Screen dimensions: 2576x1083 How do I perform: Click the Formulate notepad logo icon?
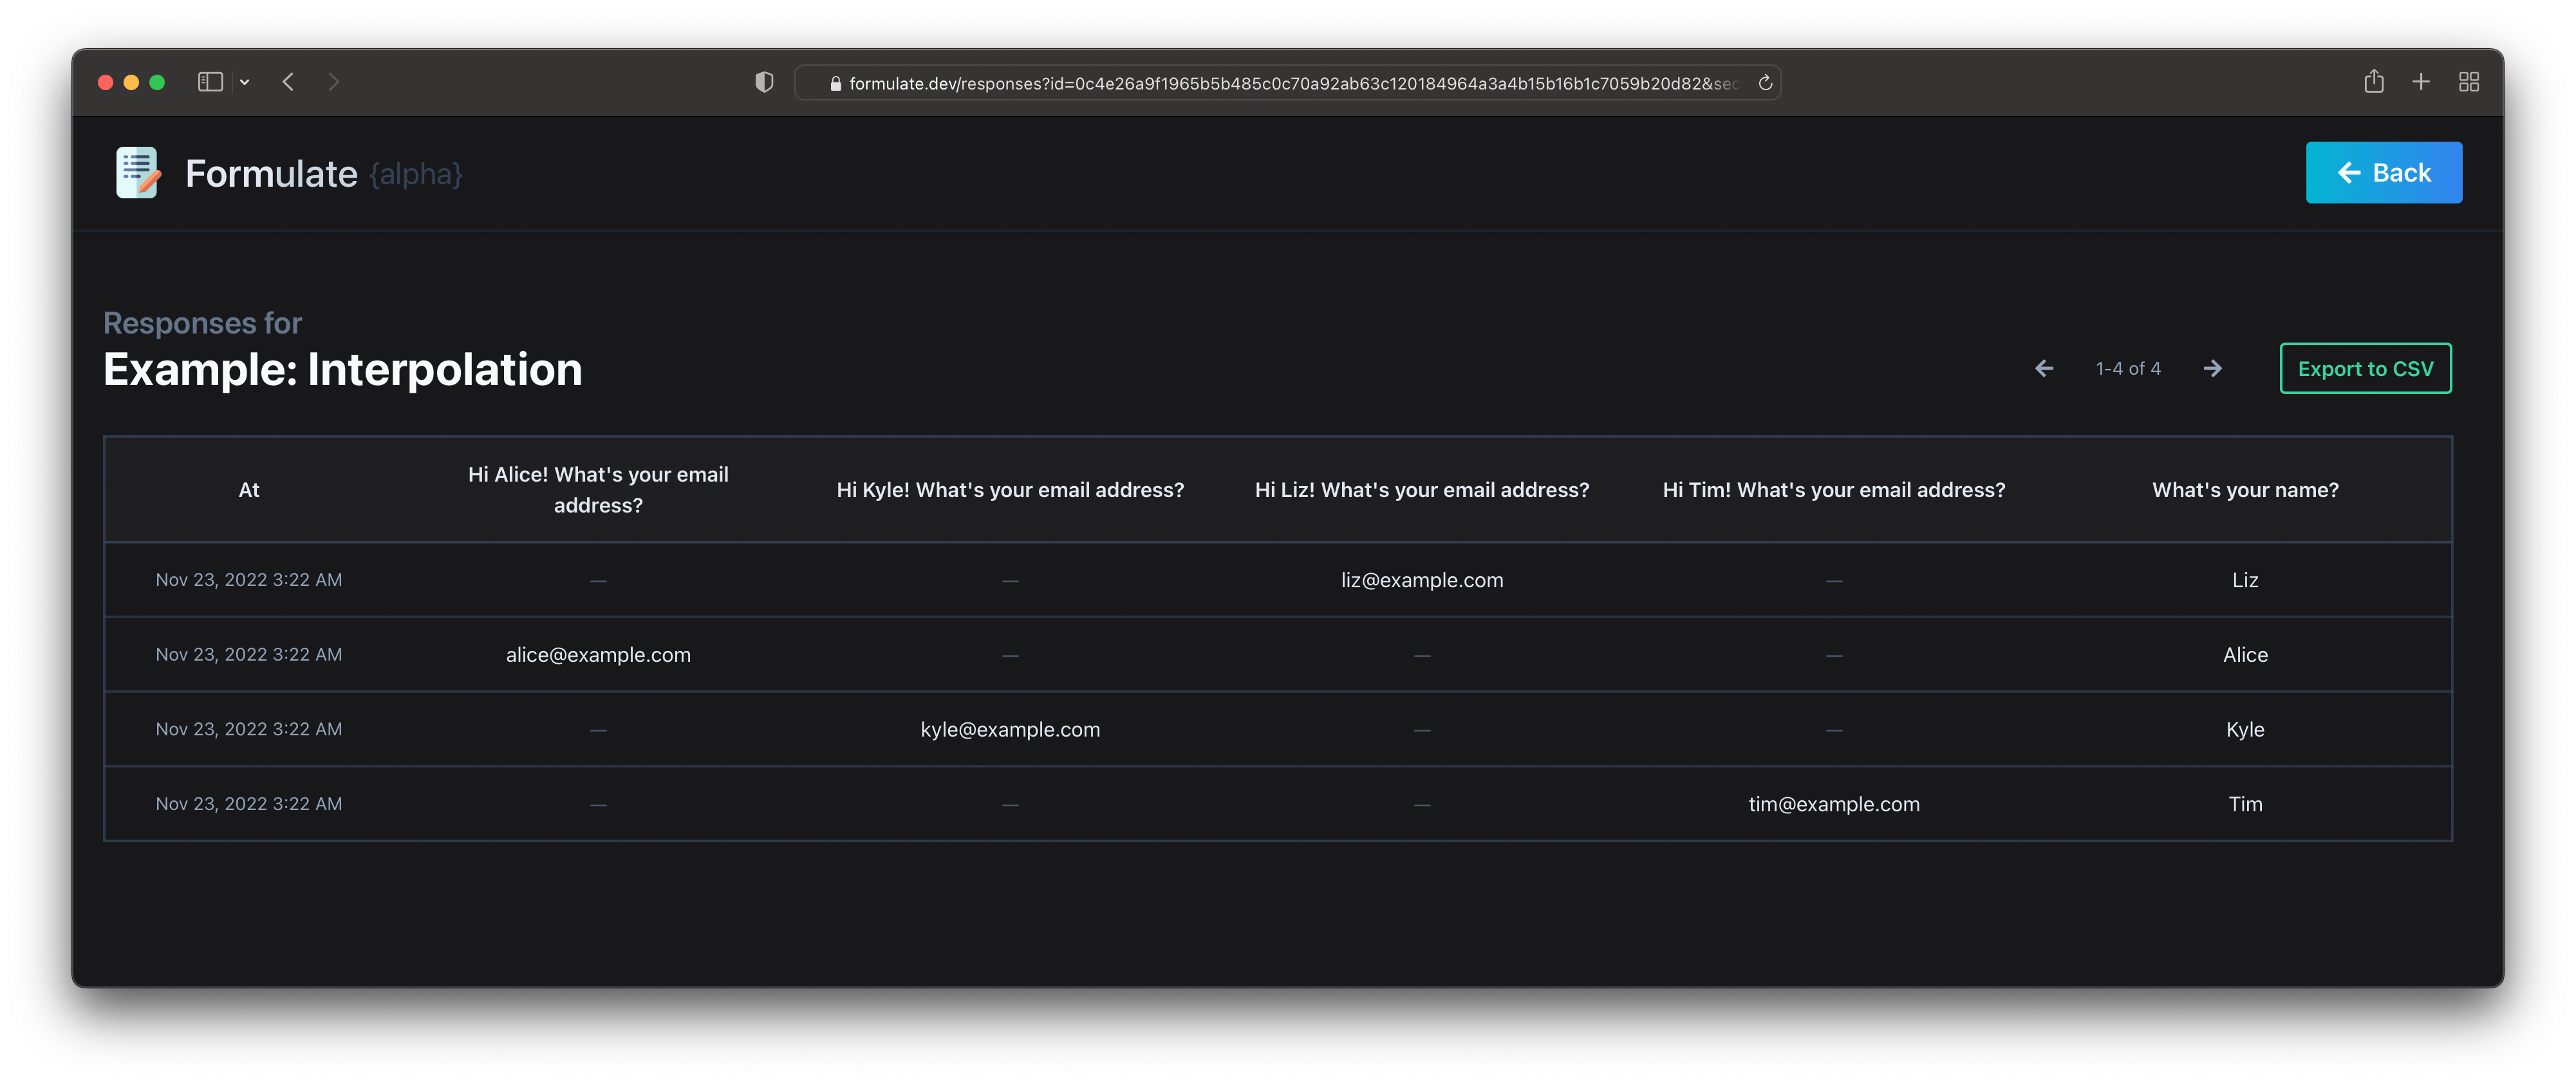137,173
